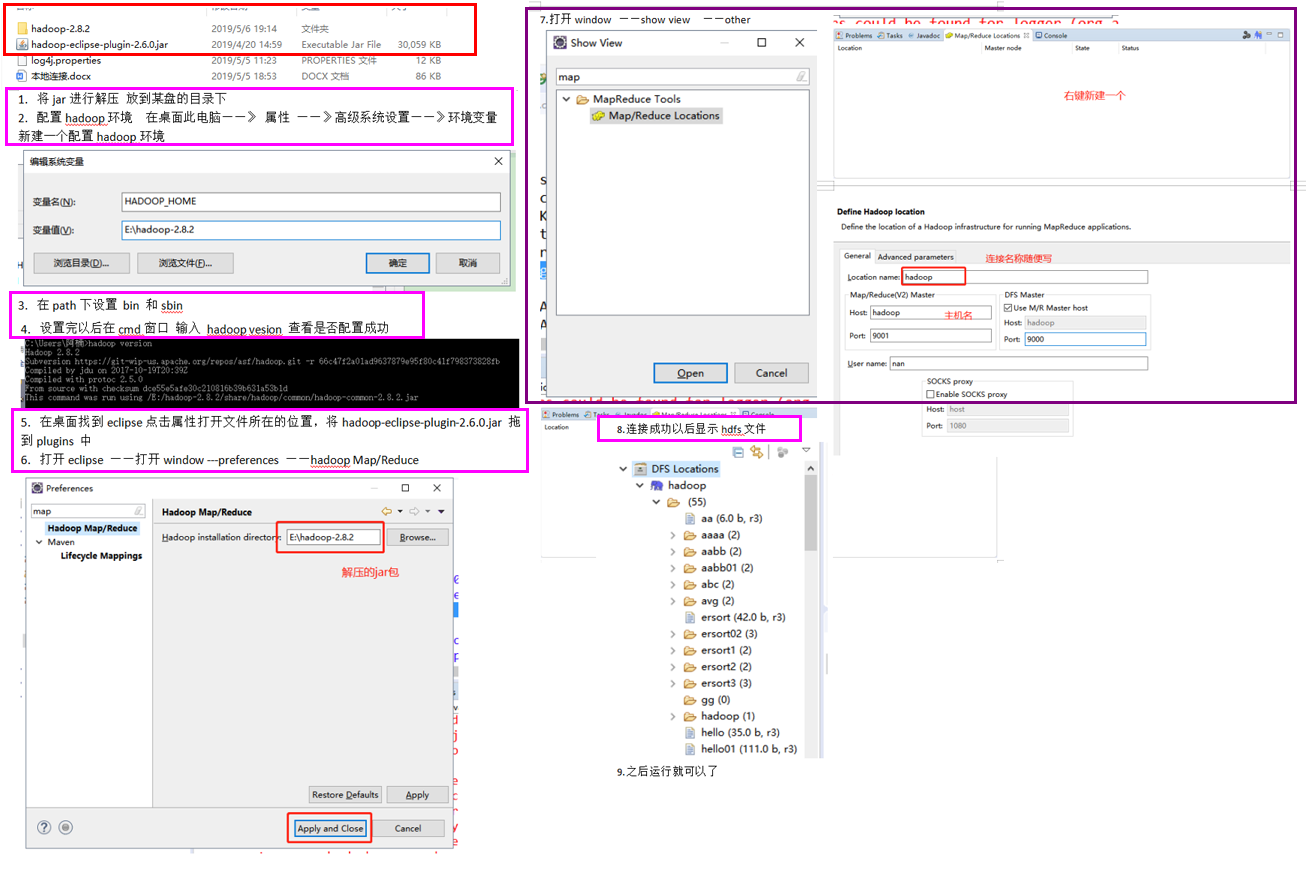
Task: Click the file icon of ersort (42.0 b, r3)
Action: click(691, 618)
